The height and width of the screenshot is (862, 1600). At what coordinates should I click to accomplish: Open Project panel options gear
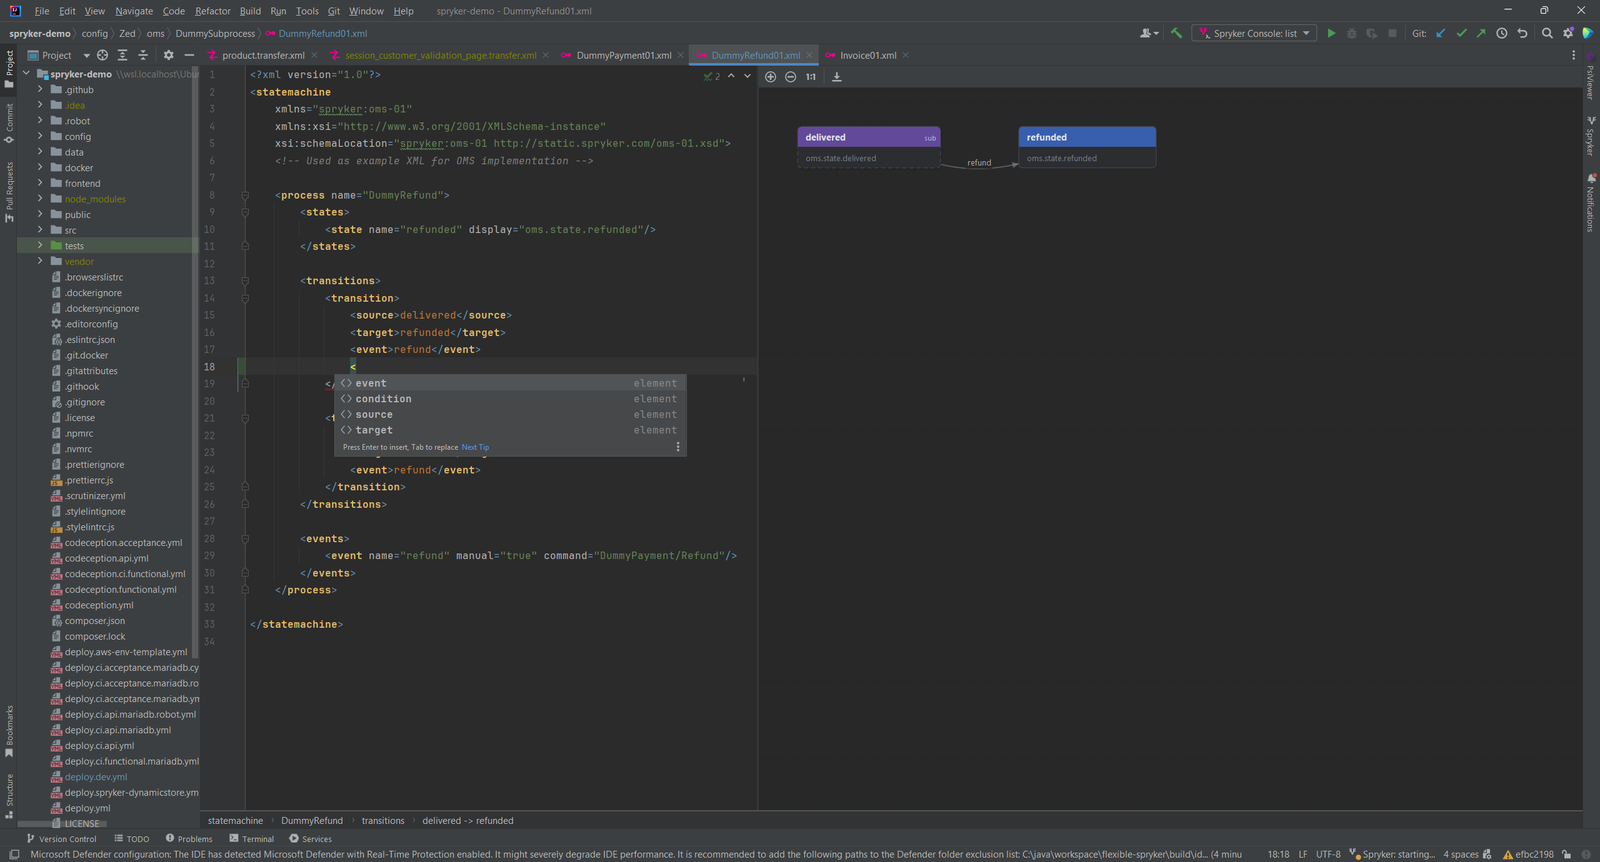click(168, 55)
